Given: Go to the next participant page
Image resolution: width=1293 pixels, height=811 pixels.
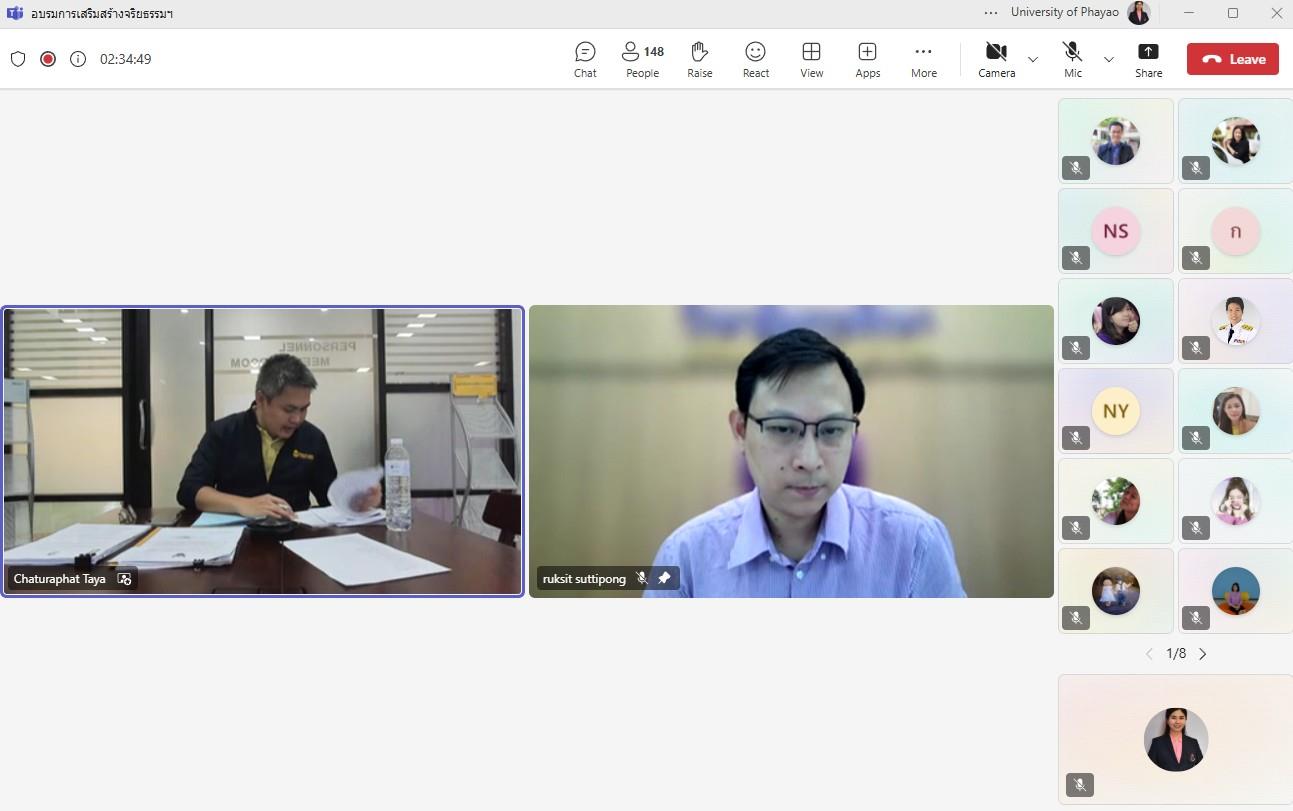Looking at the screenshot, I should (x=1203, y=654).
